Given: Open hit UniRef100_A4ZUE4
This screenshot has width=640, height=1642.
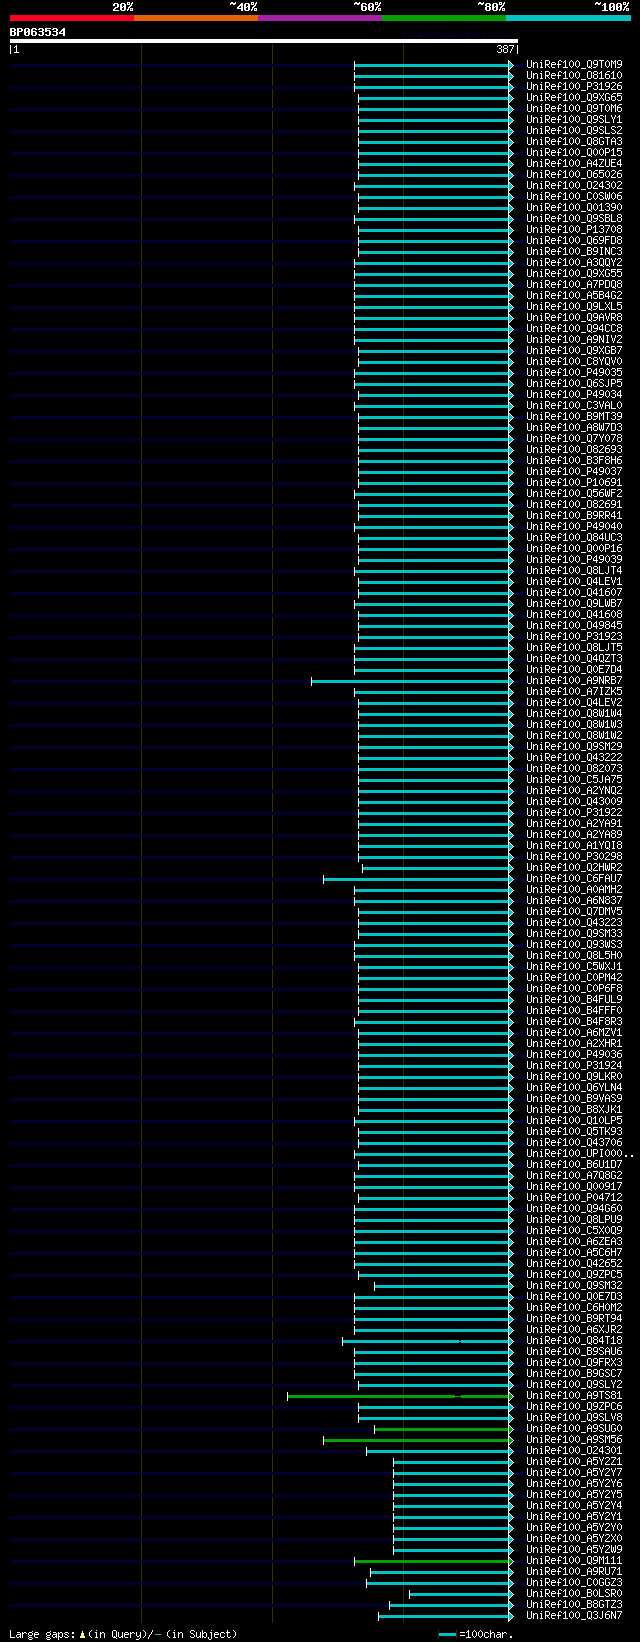Looking at the screenshot, I should 574,163.
